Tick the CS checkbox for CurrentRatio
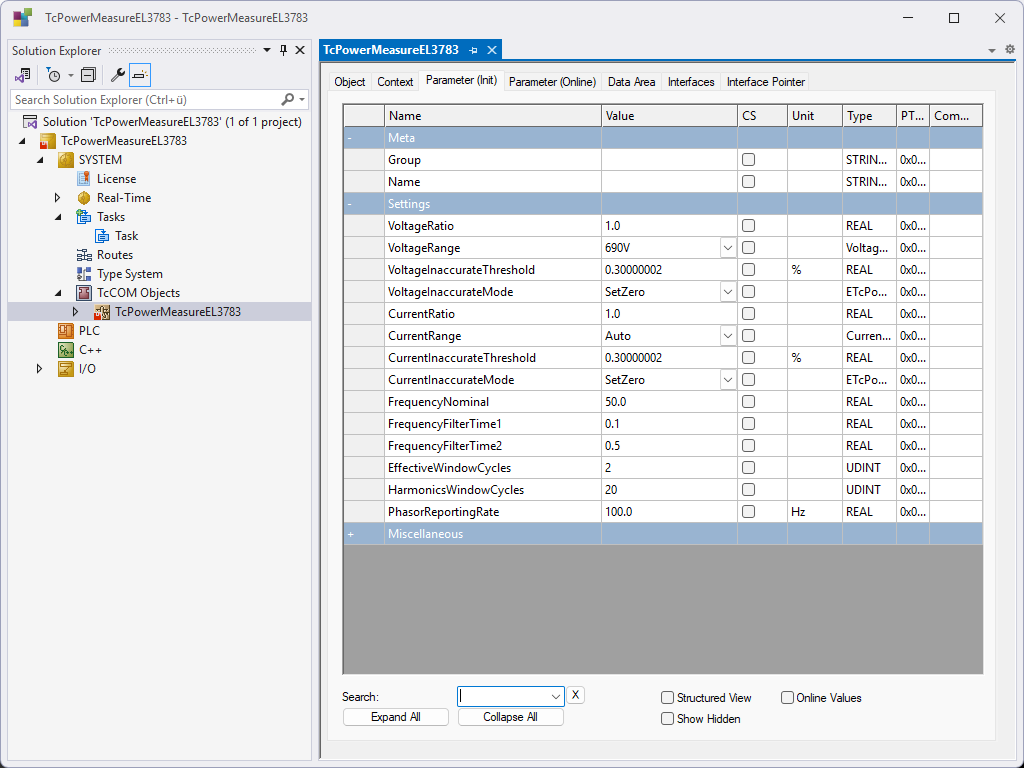This screenshot has width=1024, height=768. (x=748, y=313)
